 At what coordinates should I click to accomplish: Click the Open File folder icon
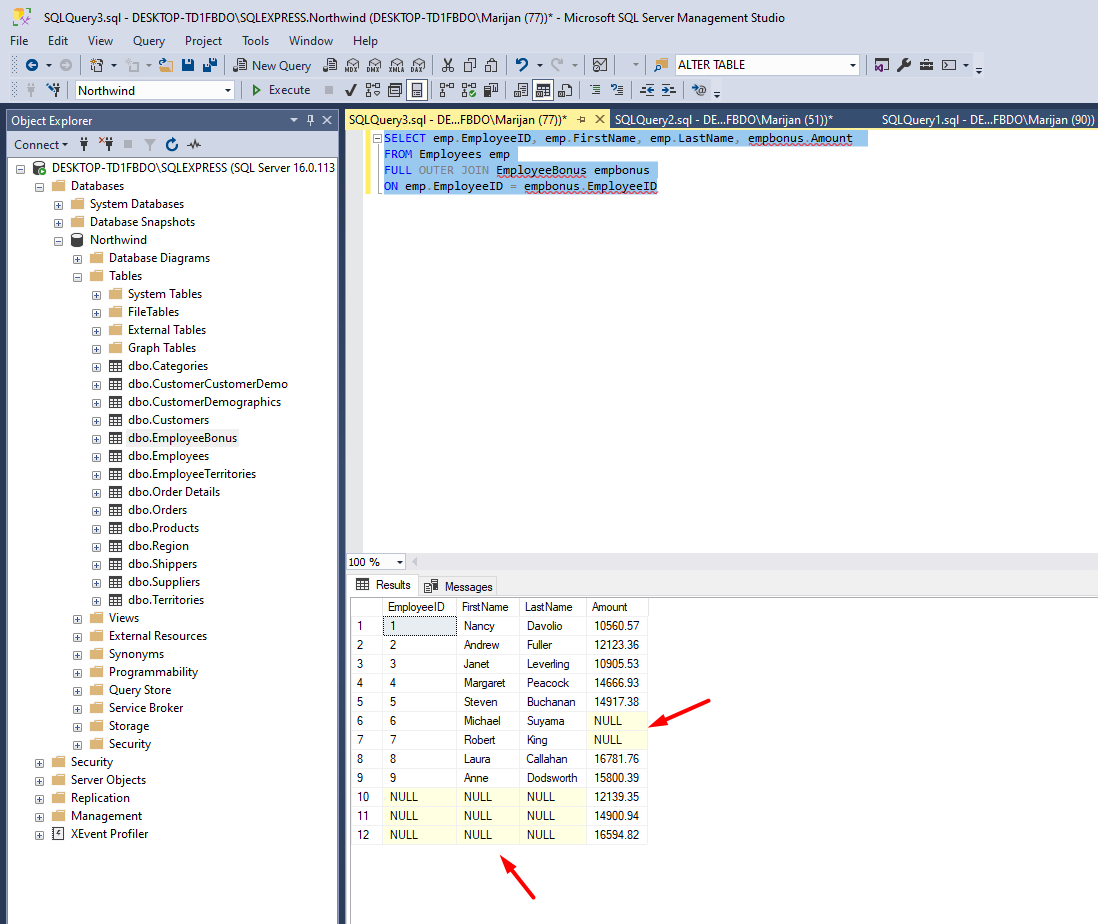pyautogui.click(x=166, y=65)
